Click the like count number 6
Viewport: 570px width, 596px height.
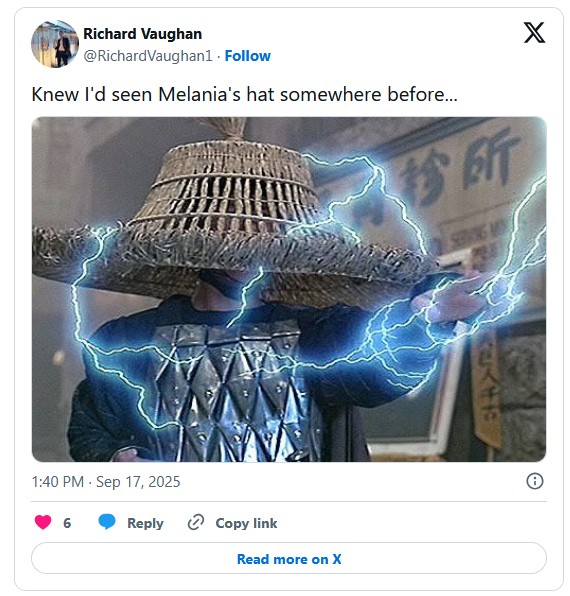67,523
